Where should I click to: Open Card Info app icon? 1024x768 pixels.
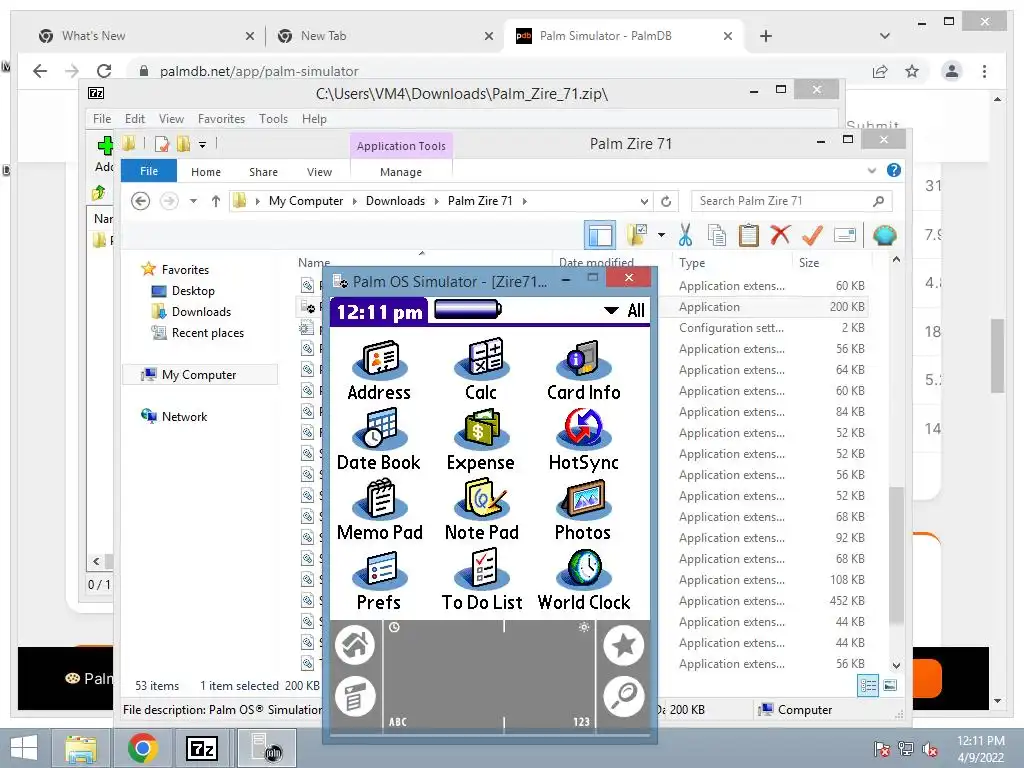click(x=583, y=370)
